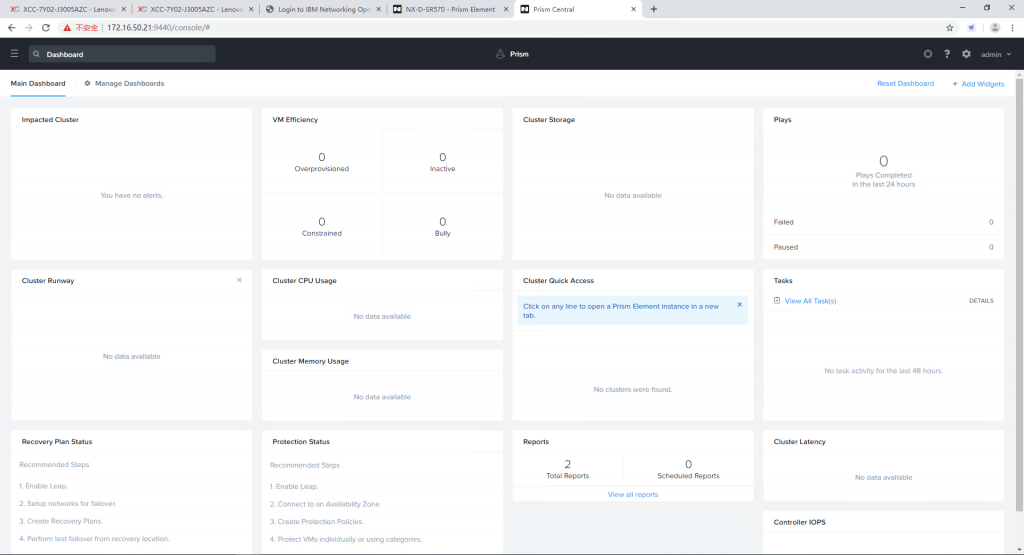Click DETAILS in Tasks widget
This screenshot has height=555, width=1024.
coord(981,301)
